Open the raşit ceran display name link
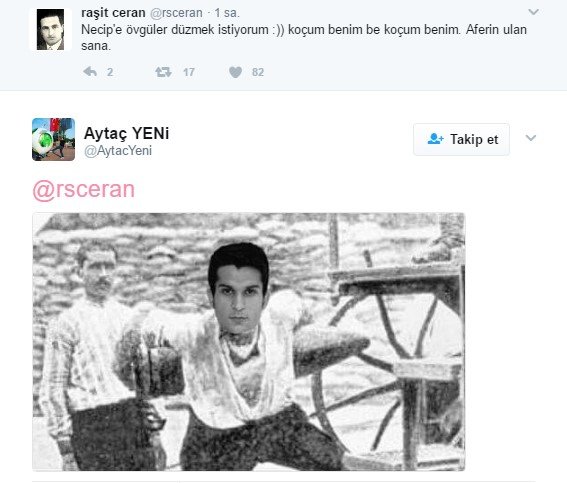 click(113, 13)
